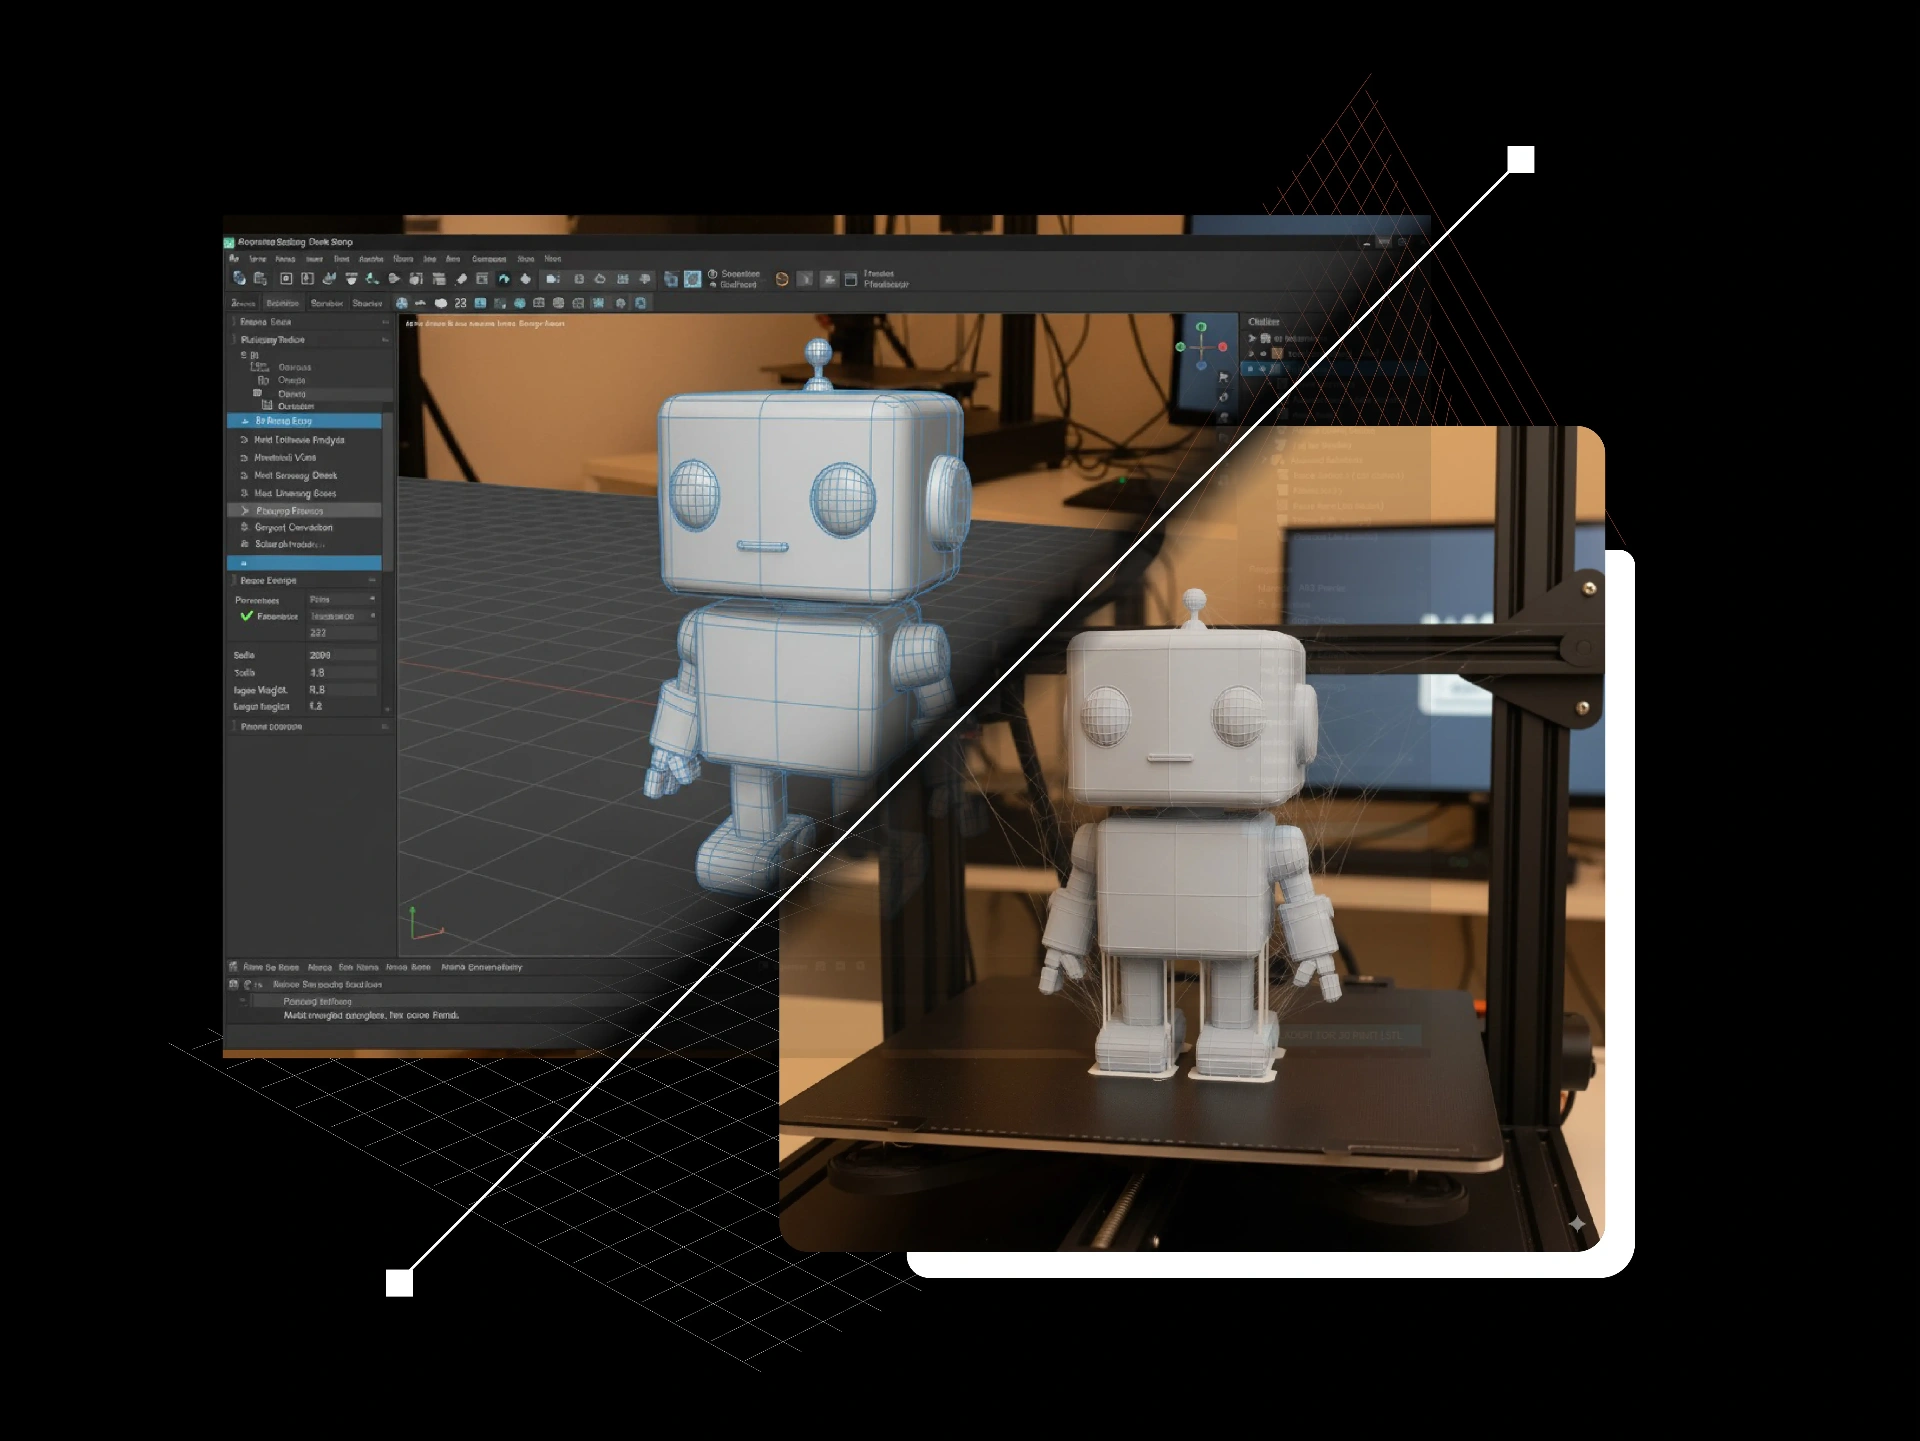Viewport: 1920px width, 1441px height.
Task: Click the "4.8" value field
Action: [x=342, y=673]
